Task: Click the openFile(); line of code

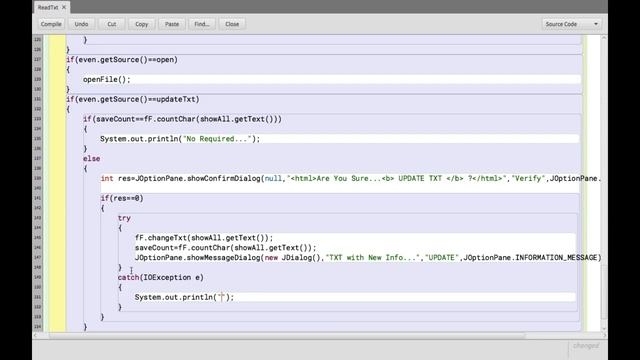Action: (107, 80)
